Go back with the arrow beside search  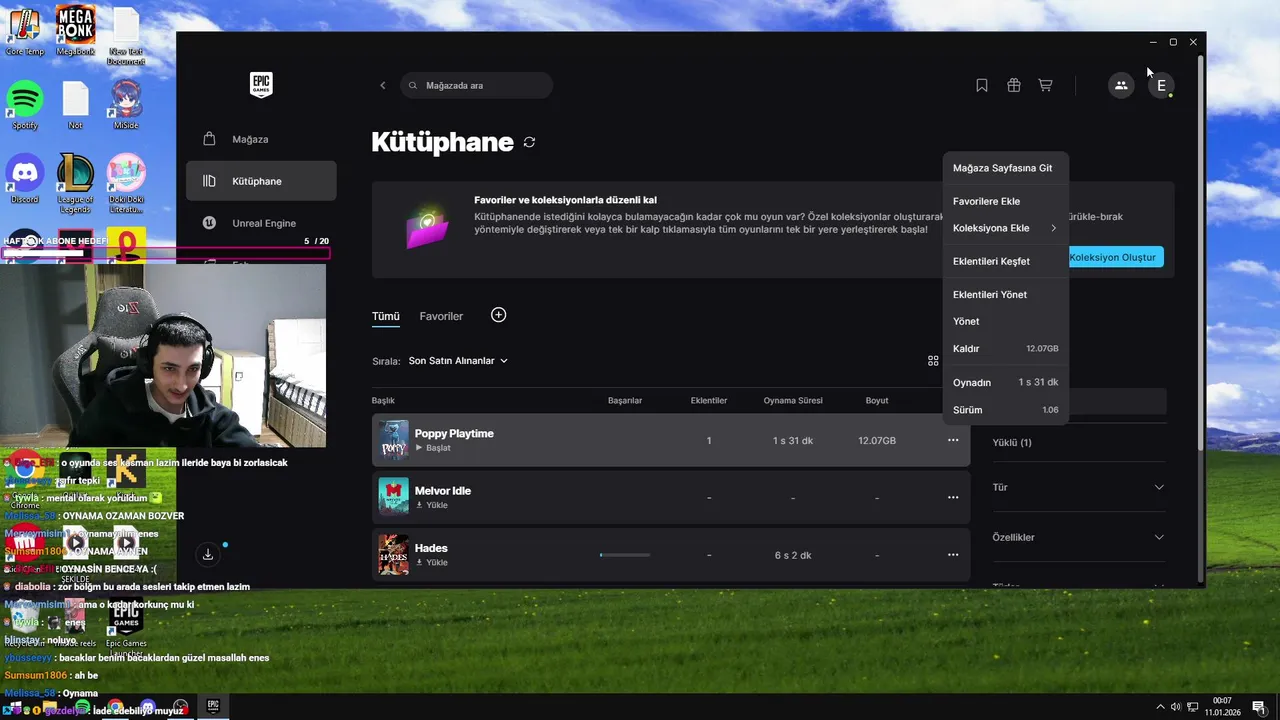pos(382,85)
